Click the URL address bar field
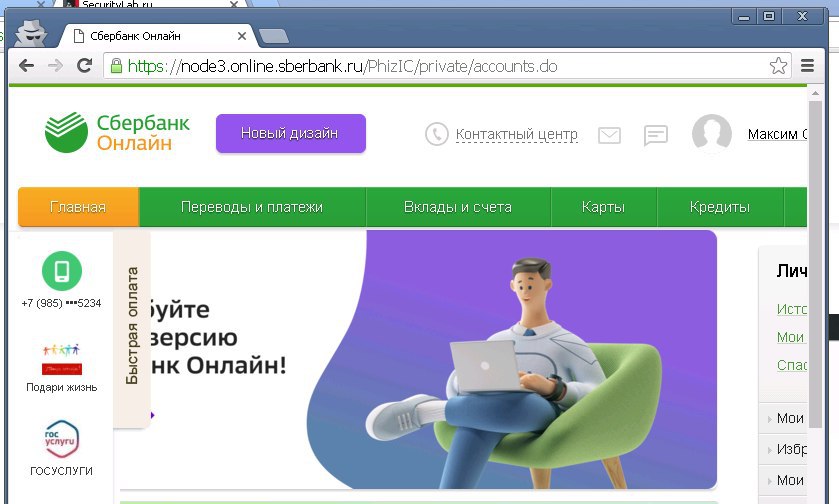This screenshot has width=839, height=504. tap(446, 66)
